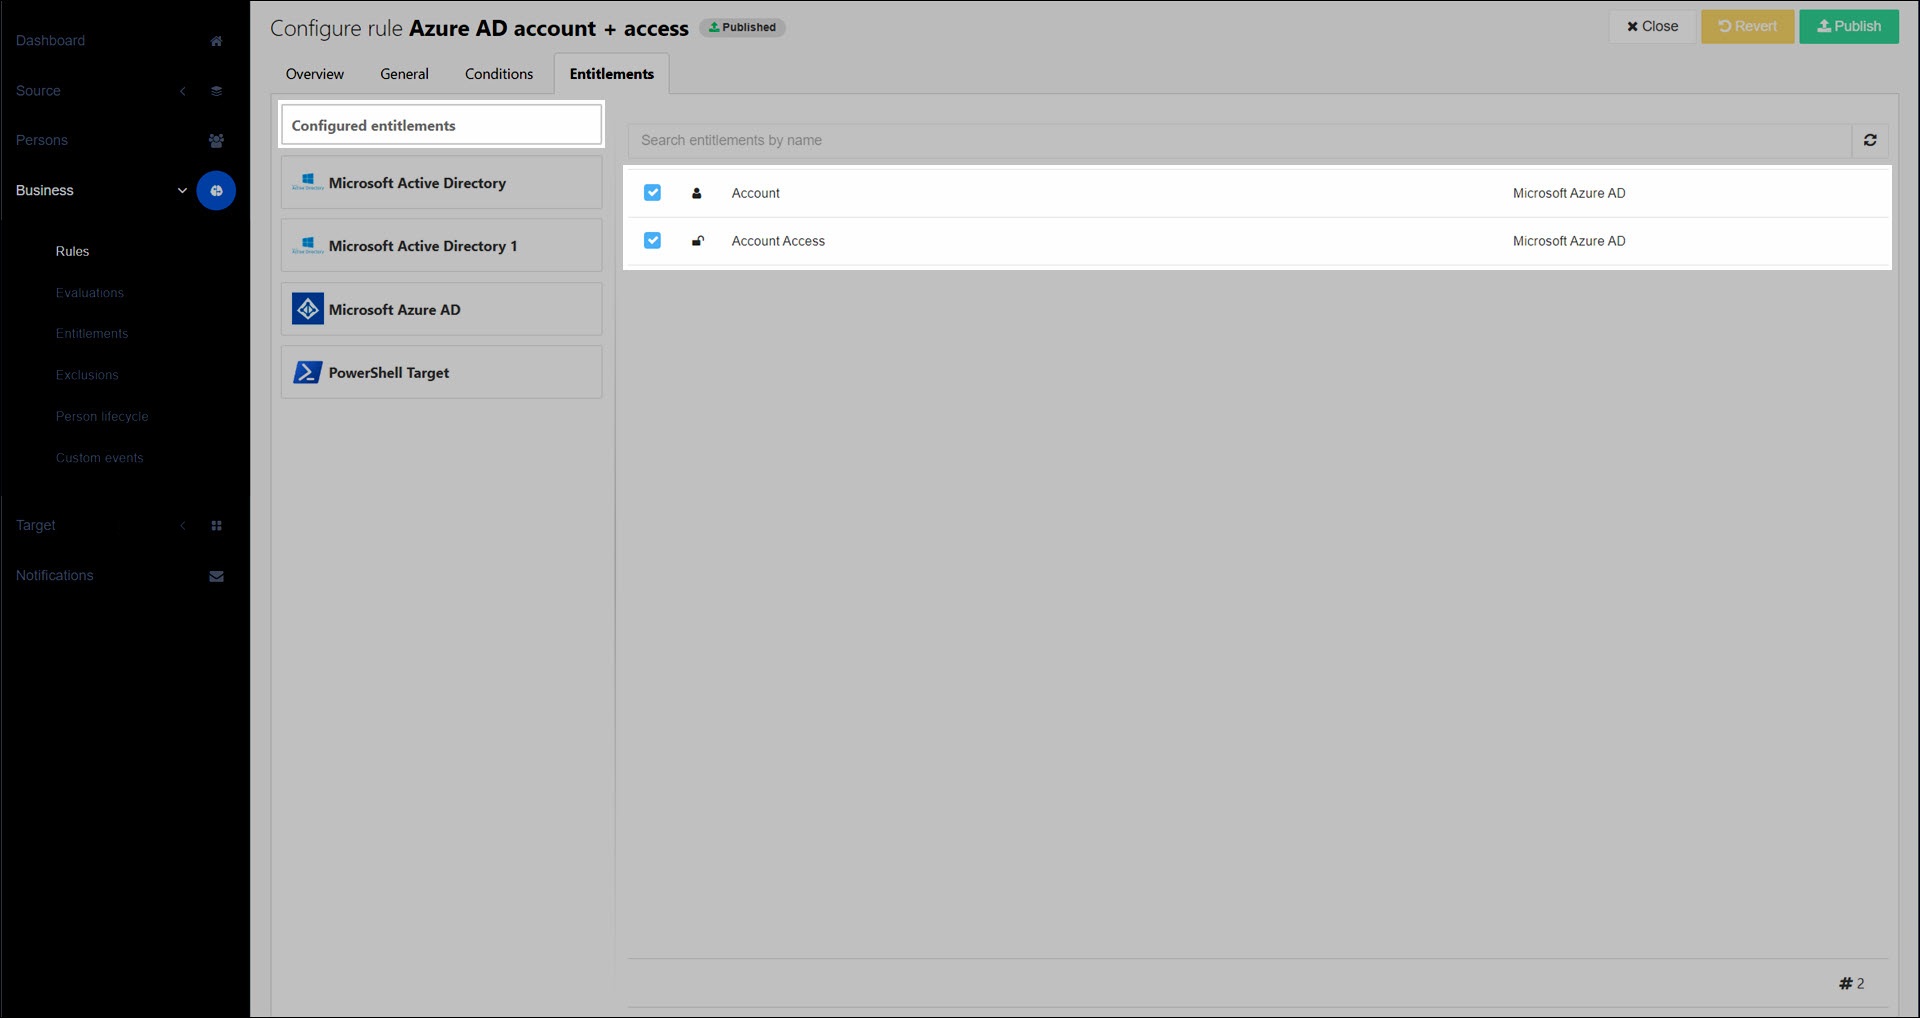
Task: Uncheck the Account Access entitlement checkbox
Action: coord(652,241)
